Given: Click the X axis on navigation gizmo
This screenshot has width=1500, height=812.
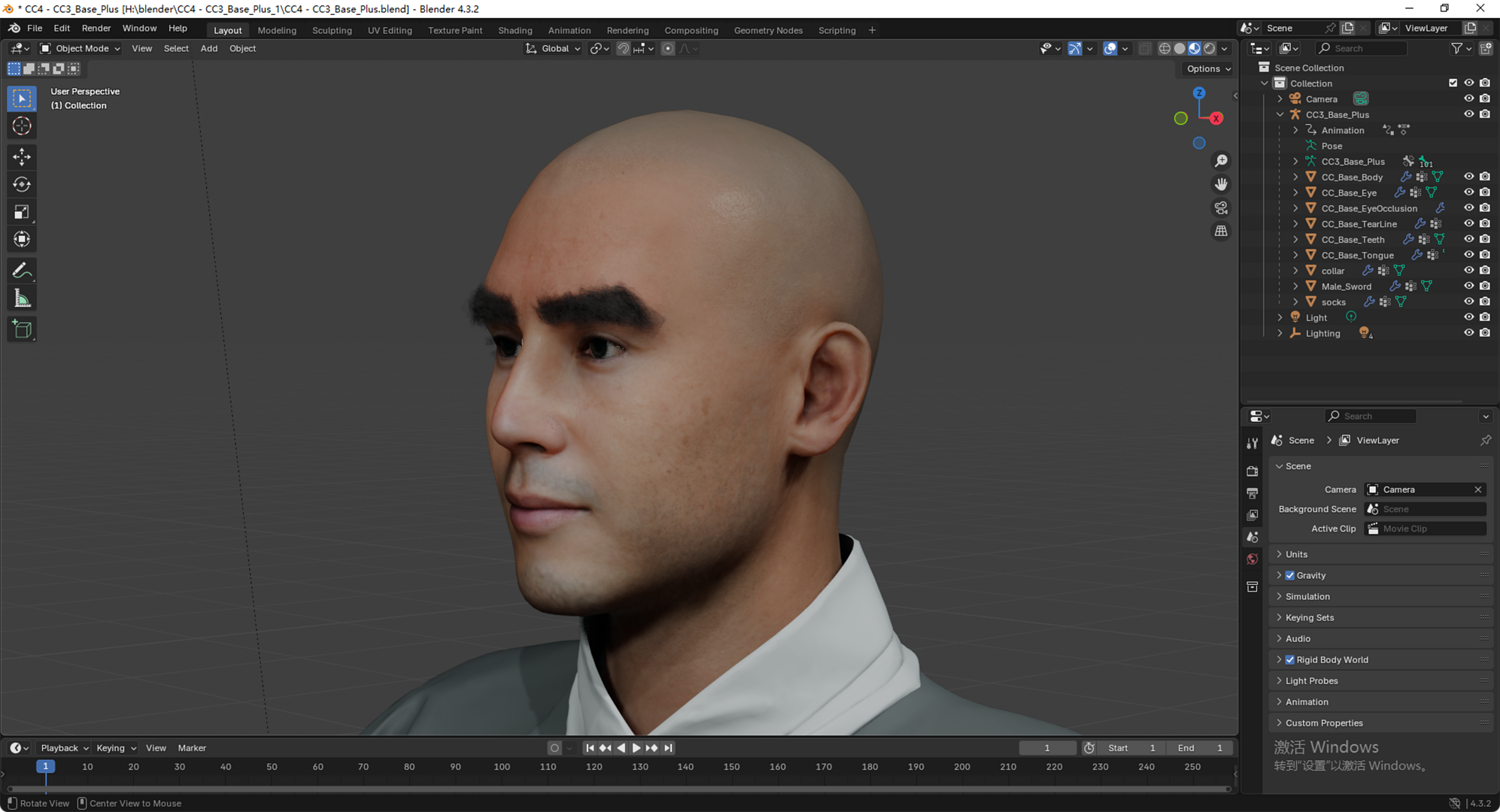Looking at the screenshot, I should click(x=1216, y=118).
